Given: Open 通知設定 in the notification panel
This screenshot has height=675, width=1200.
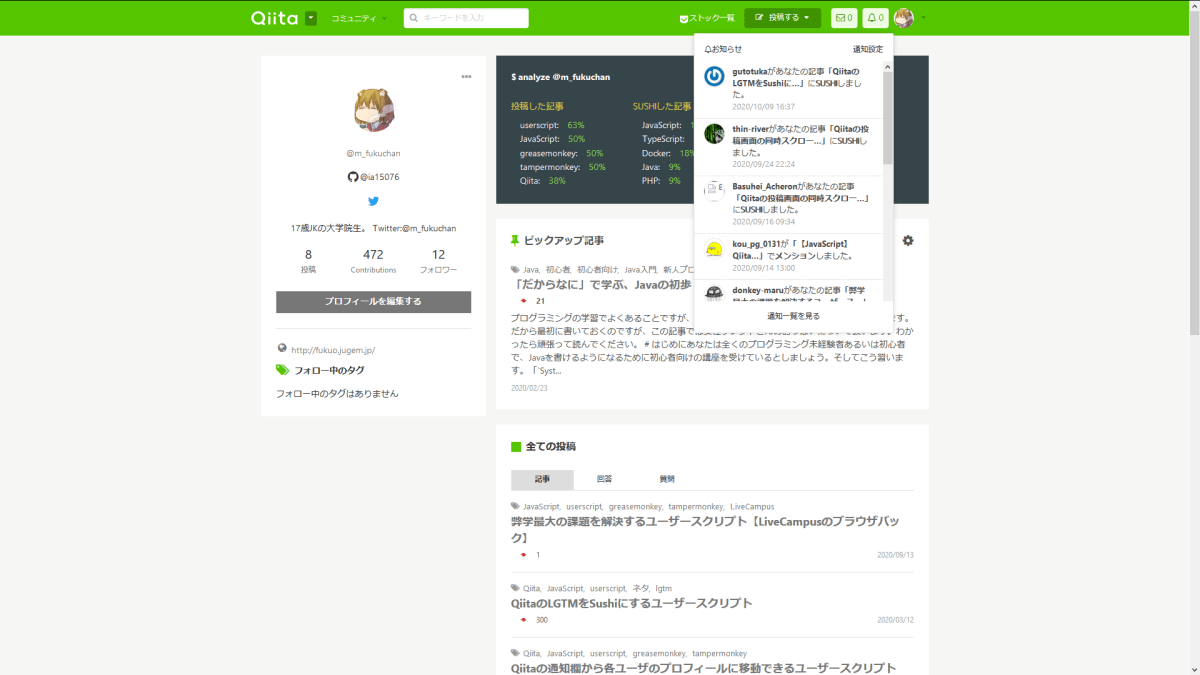Looking at the screenshot, I should [868, 49].
